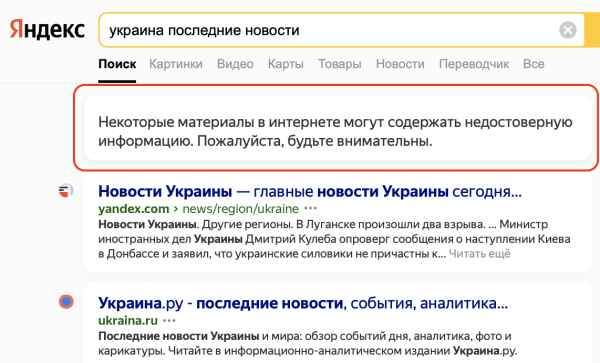The width and height of the screenshot is (600, 363).
Task: Open the Новости Украины result title
Action: [x=310, y=191]
